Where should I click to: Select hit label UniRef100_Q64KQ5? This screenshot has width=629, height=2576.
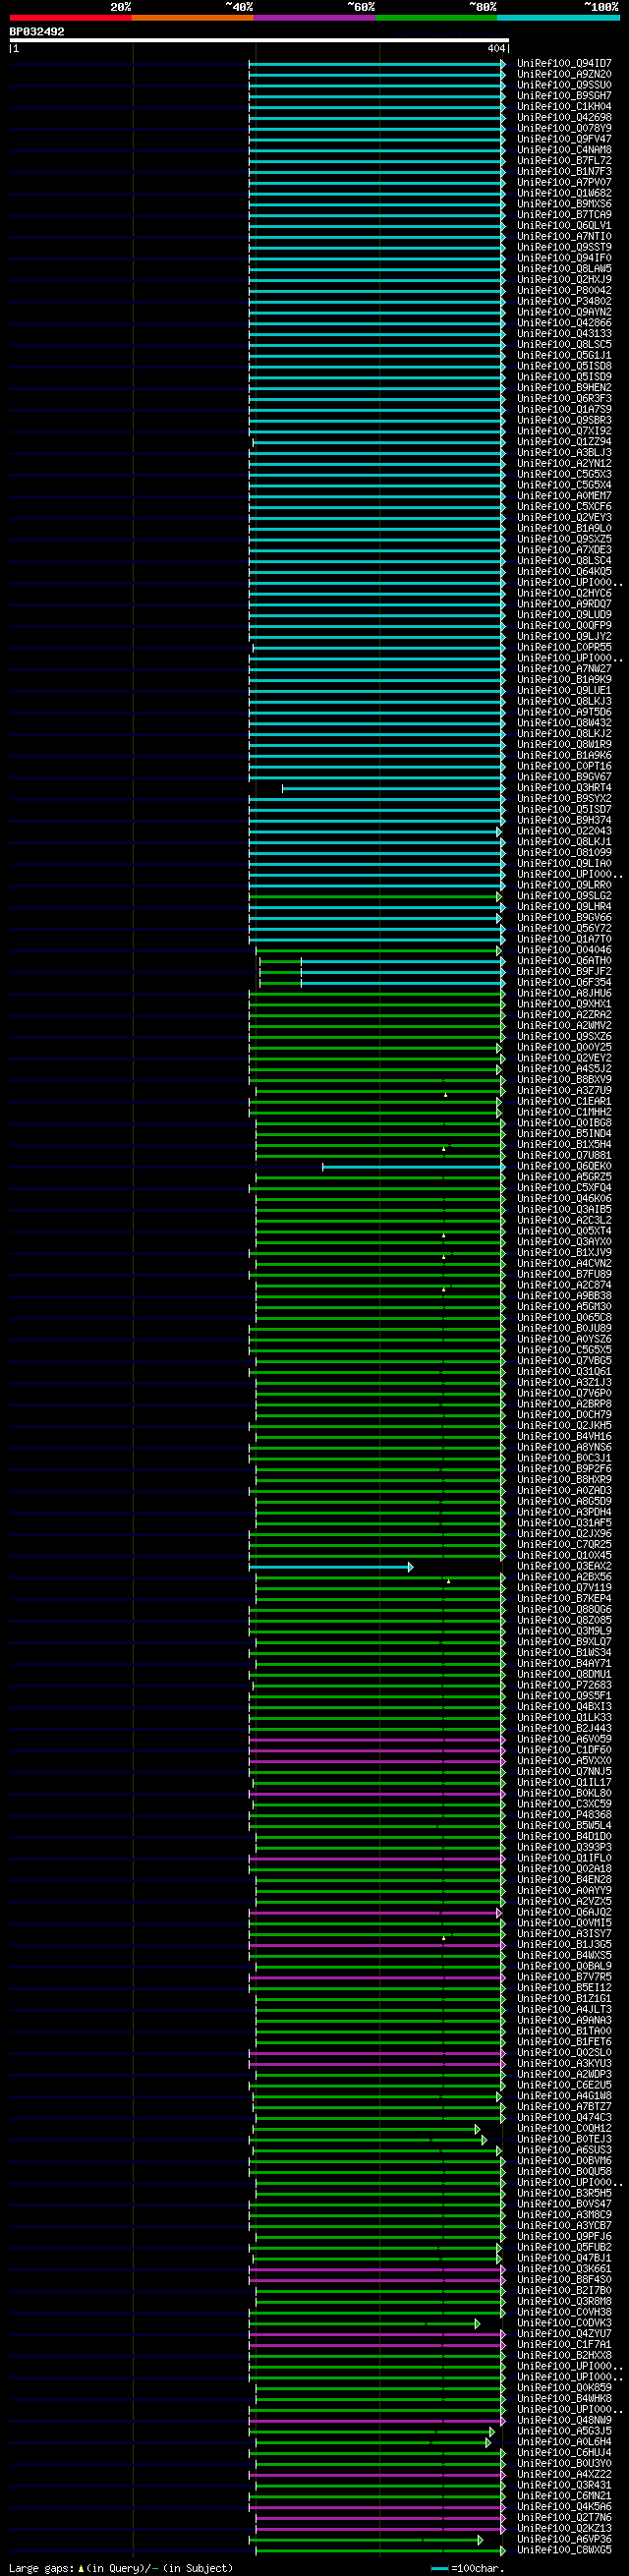pyautogui.click(x=564, y=572)
